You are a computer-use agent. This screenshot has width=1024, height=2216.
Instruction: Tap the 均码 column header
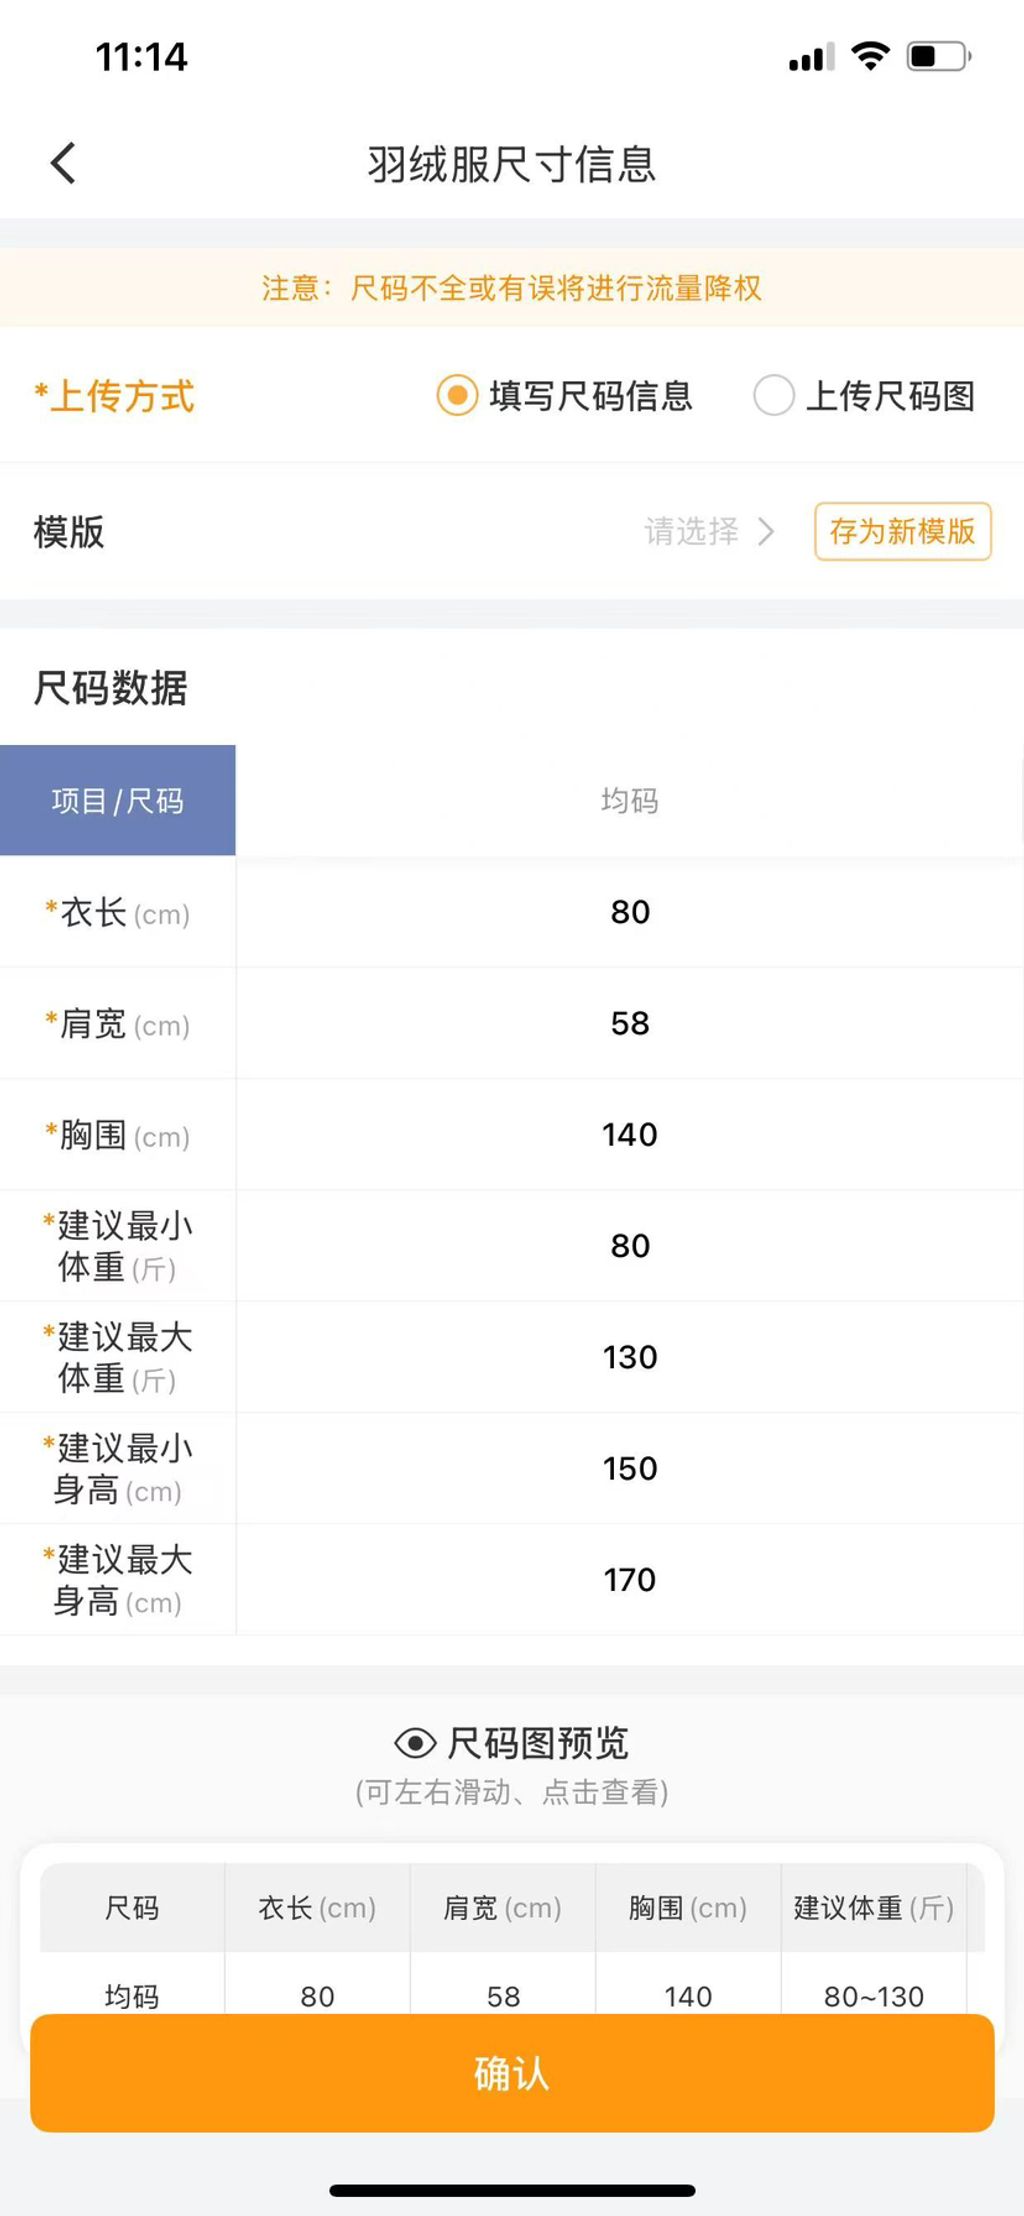point(629,801)
